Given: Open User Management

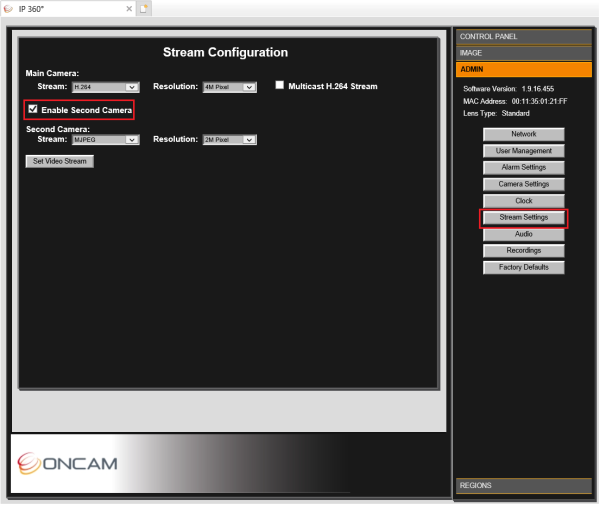Looking at the screenshot, I should pos(523,151).
